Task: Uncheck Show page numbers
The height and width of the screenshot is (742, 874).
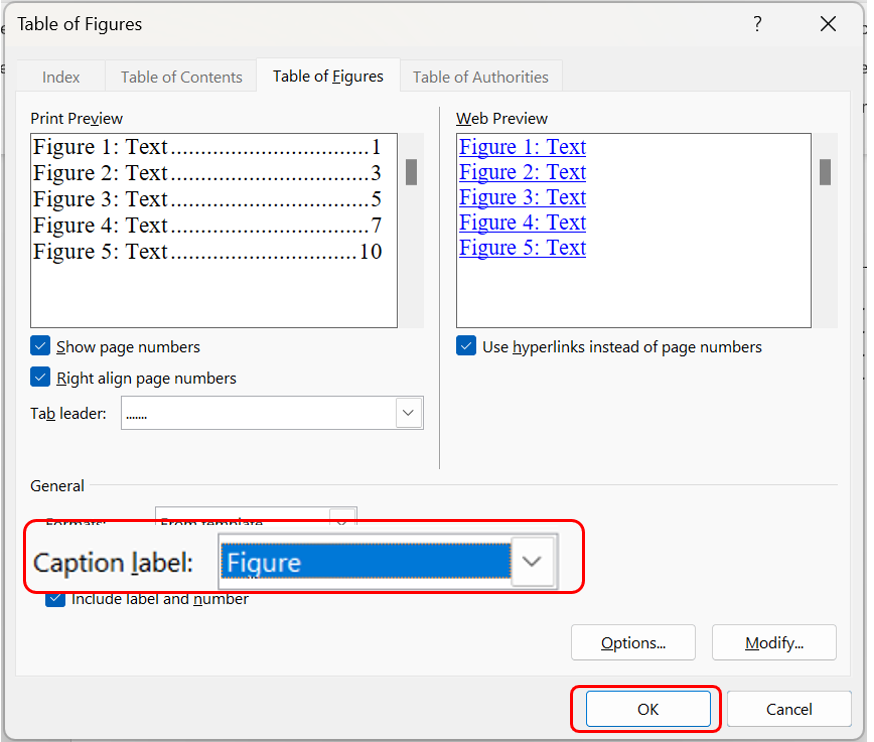Action: (x=40, y=347)
